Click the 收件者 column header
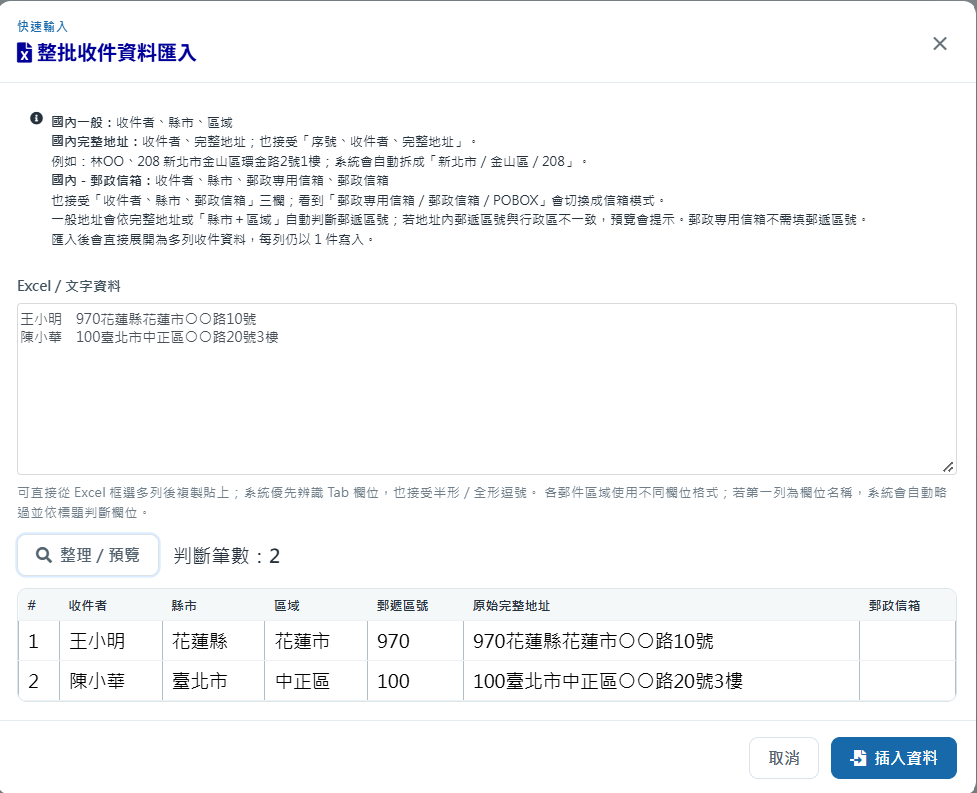The image size is (977, 793). coord(87,605)
